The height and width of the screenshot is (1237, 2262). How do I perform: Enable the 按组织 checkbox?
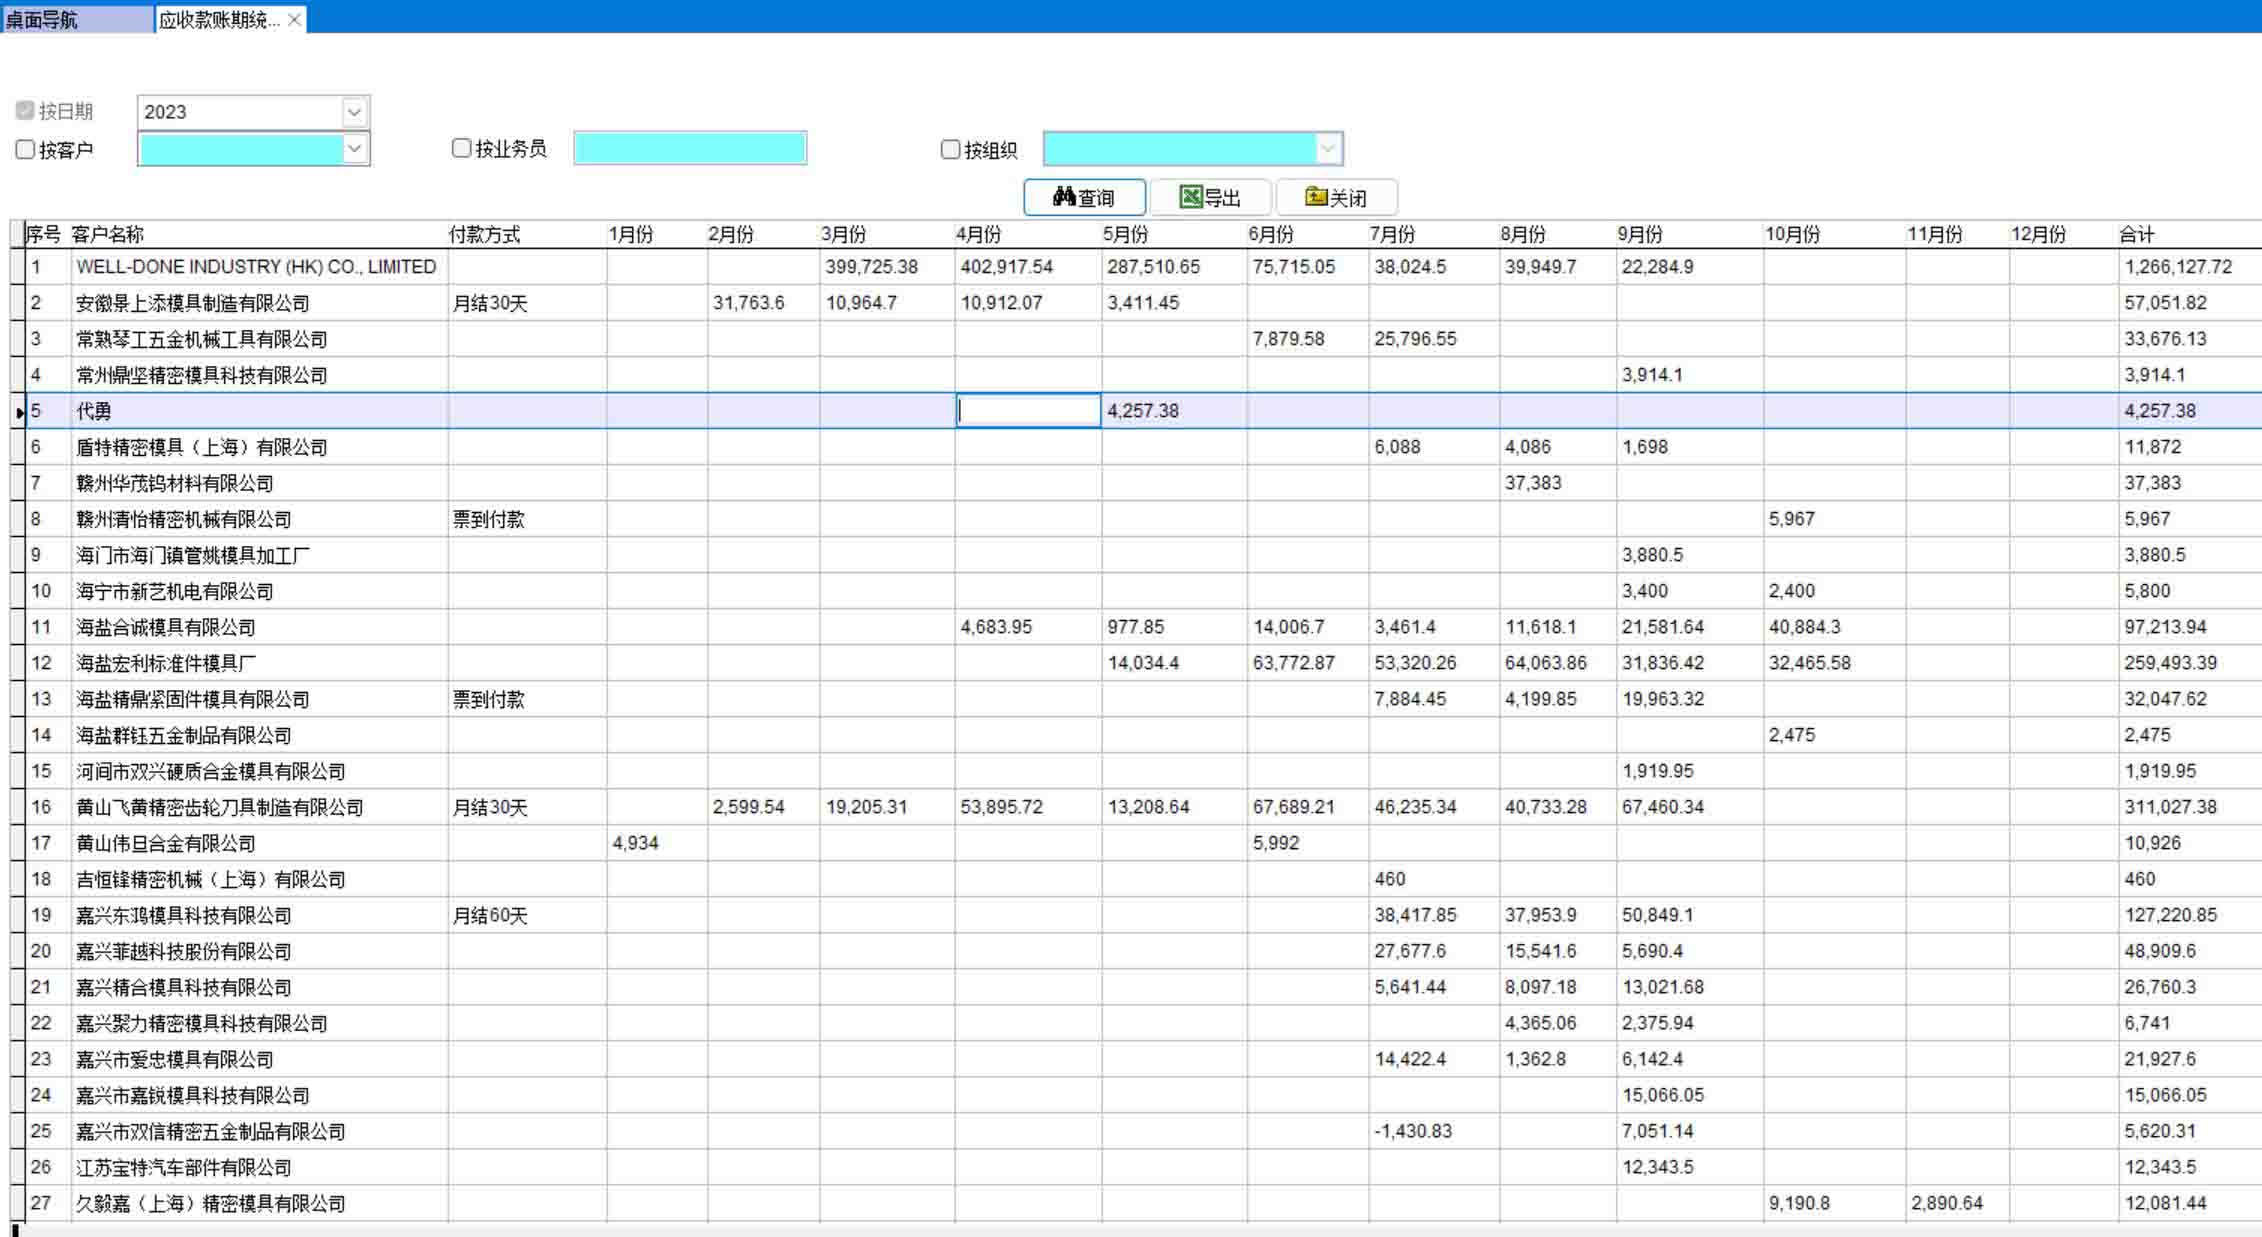950,149
